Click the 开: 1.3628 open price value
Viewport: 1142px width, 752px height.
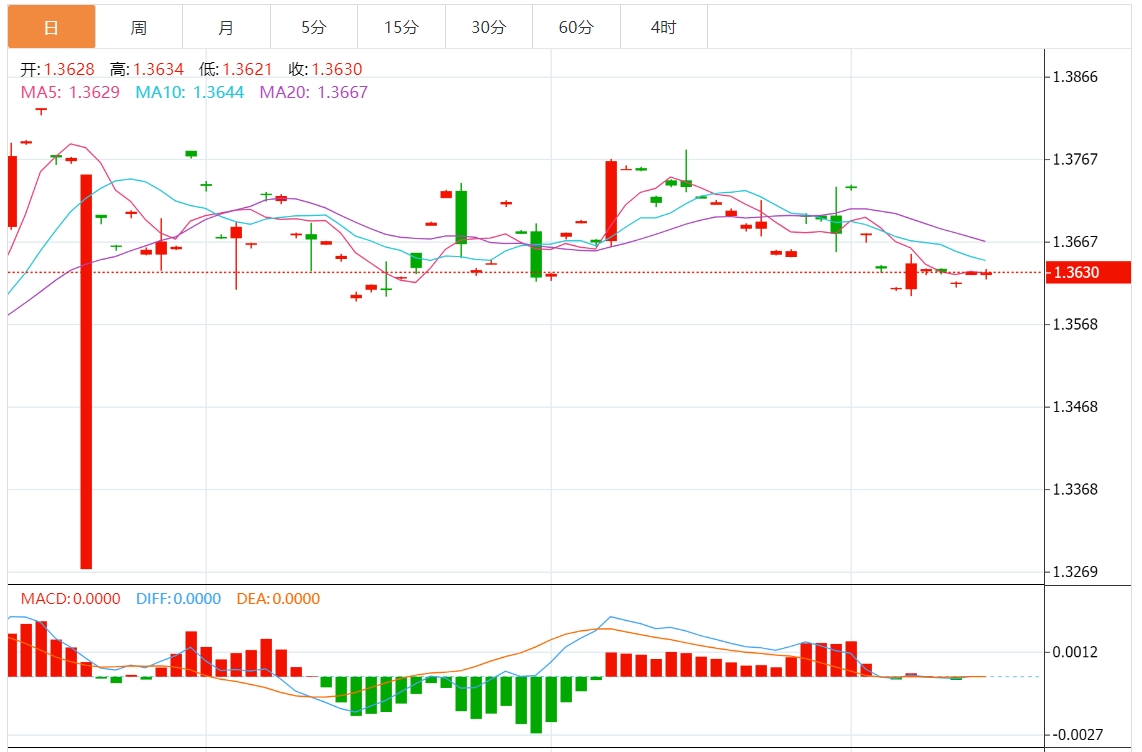click(x=58, y=69)
